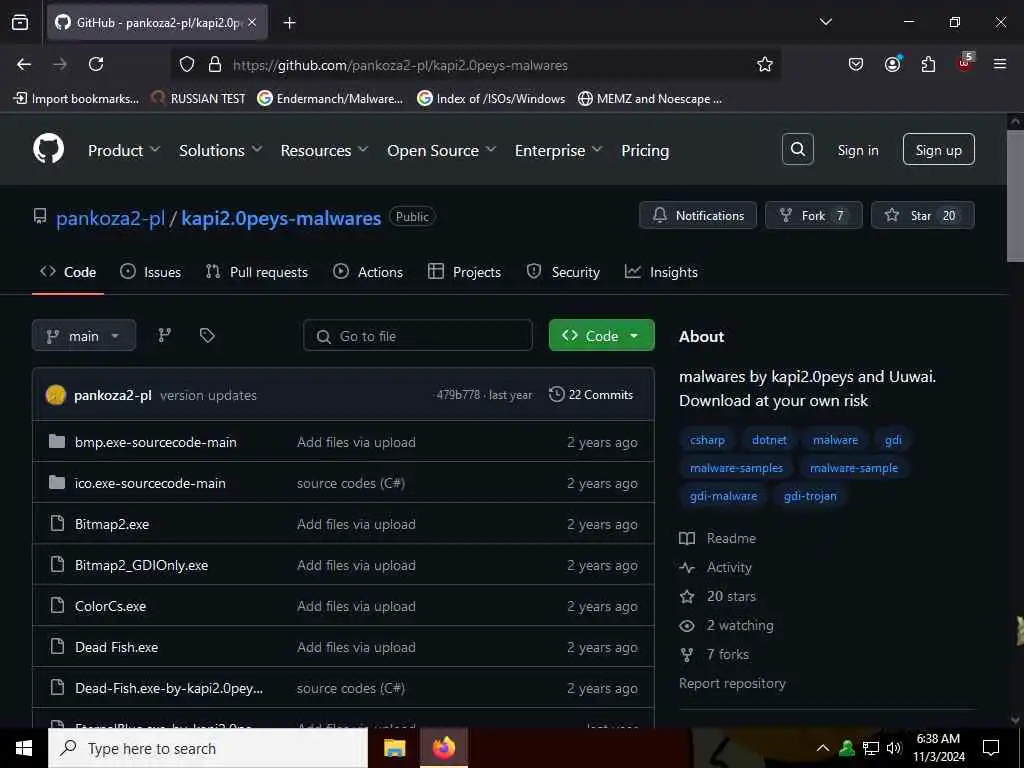Image resolution: width=1024 pixels, height=768 pixels.
Task: Open the main branch selector dropdown
Action: (84, 336)
